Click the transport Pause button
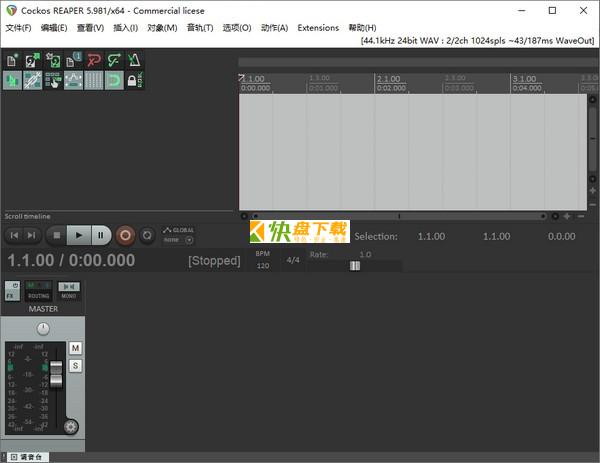 click(x=101, y=235)
